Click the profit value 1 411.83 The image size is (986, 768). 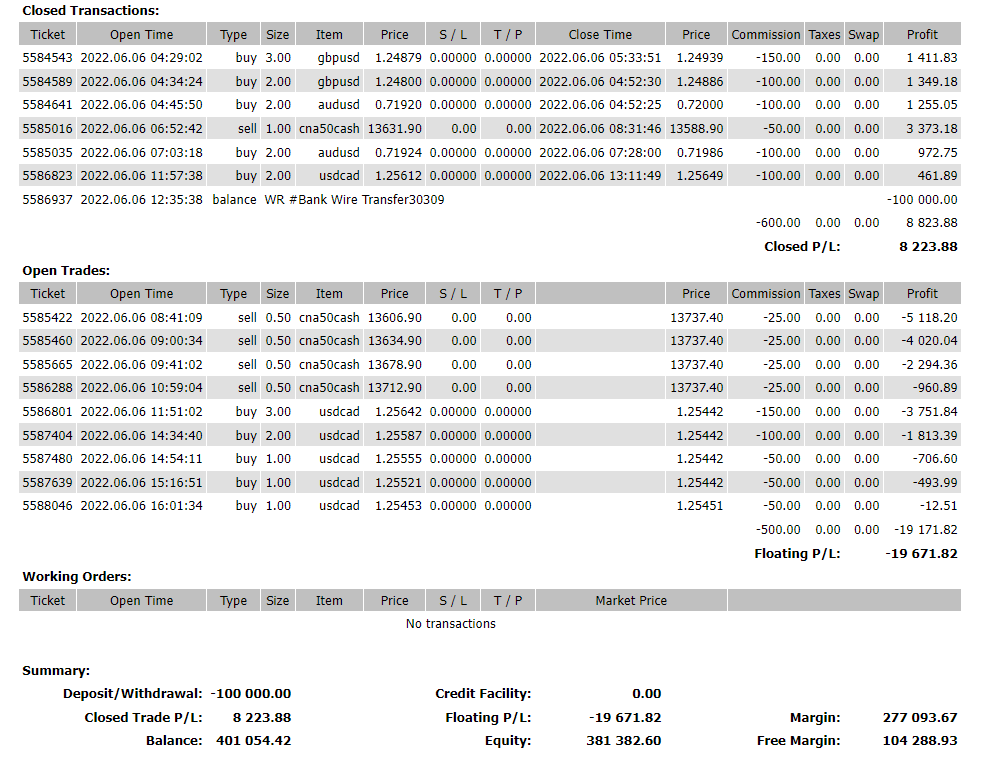pyautogui.click(x=931, y=58)
